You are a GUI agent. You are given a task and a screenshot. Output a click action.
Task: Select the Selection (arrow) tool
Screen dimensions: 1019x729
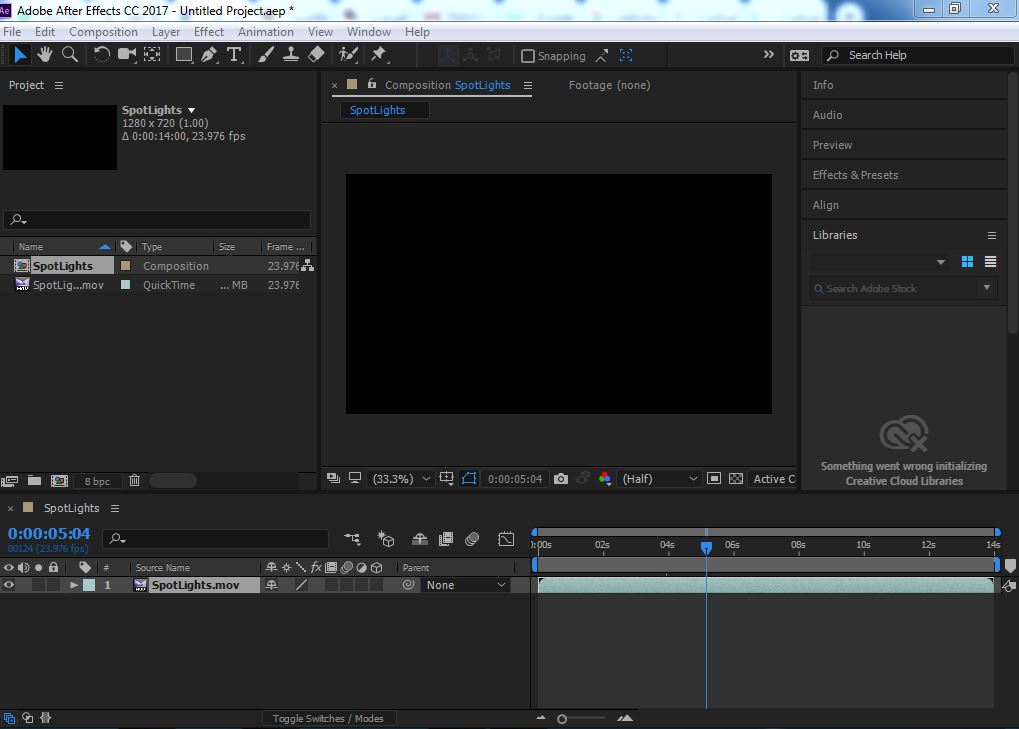click(20, 55)
